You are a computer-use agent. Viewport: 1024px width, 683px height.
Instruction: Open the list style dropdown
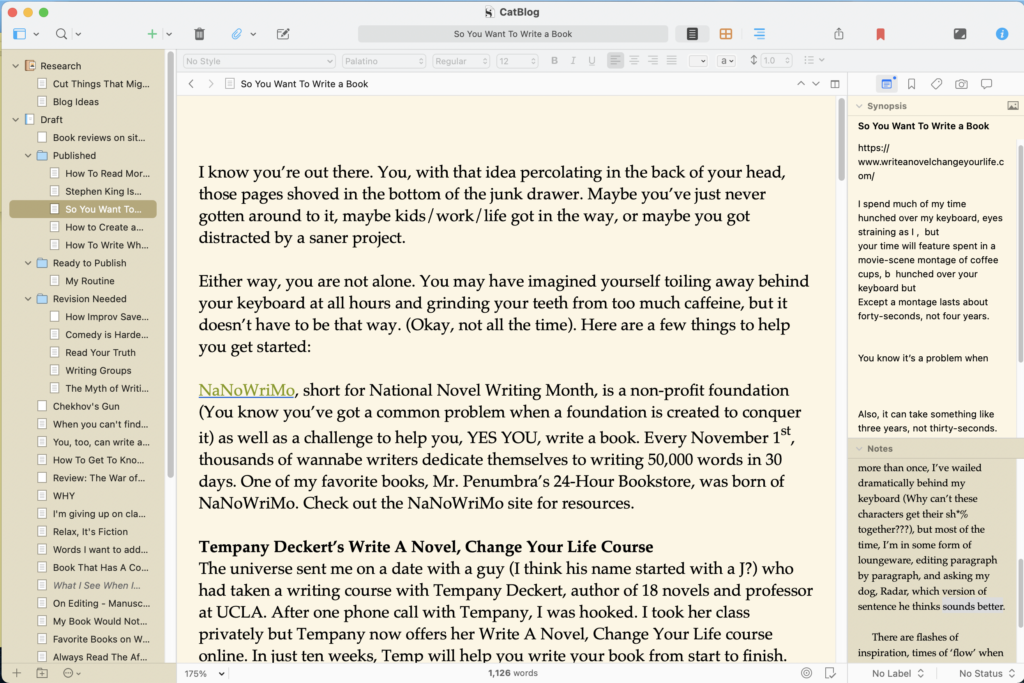point(814,61)
